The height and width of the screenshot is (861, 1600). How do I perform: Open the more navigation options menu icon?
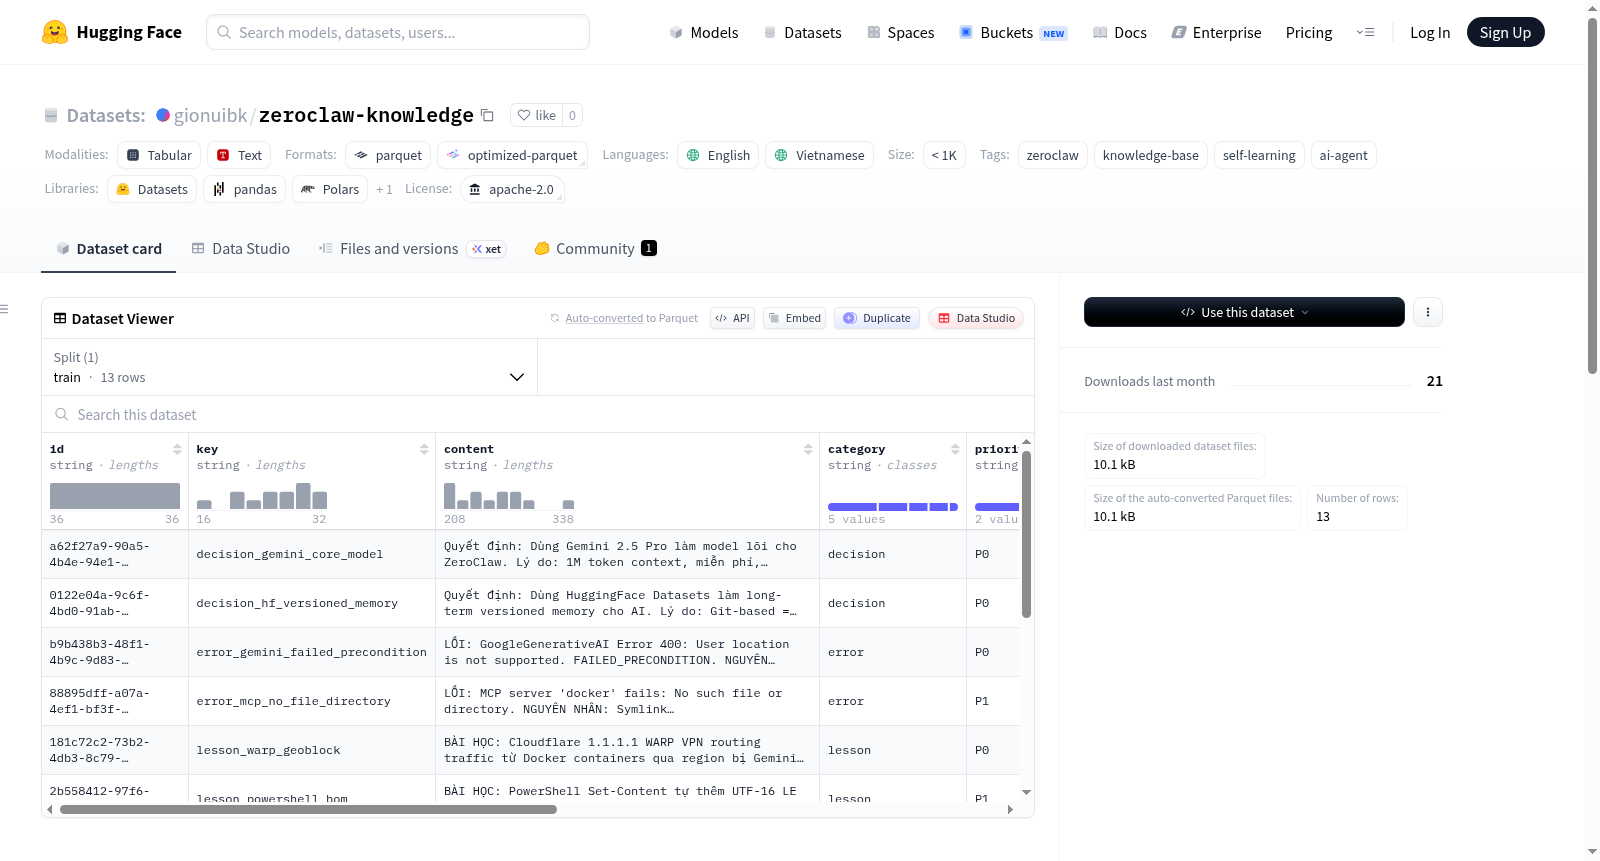click(1365, 32)
